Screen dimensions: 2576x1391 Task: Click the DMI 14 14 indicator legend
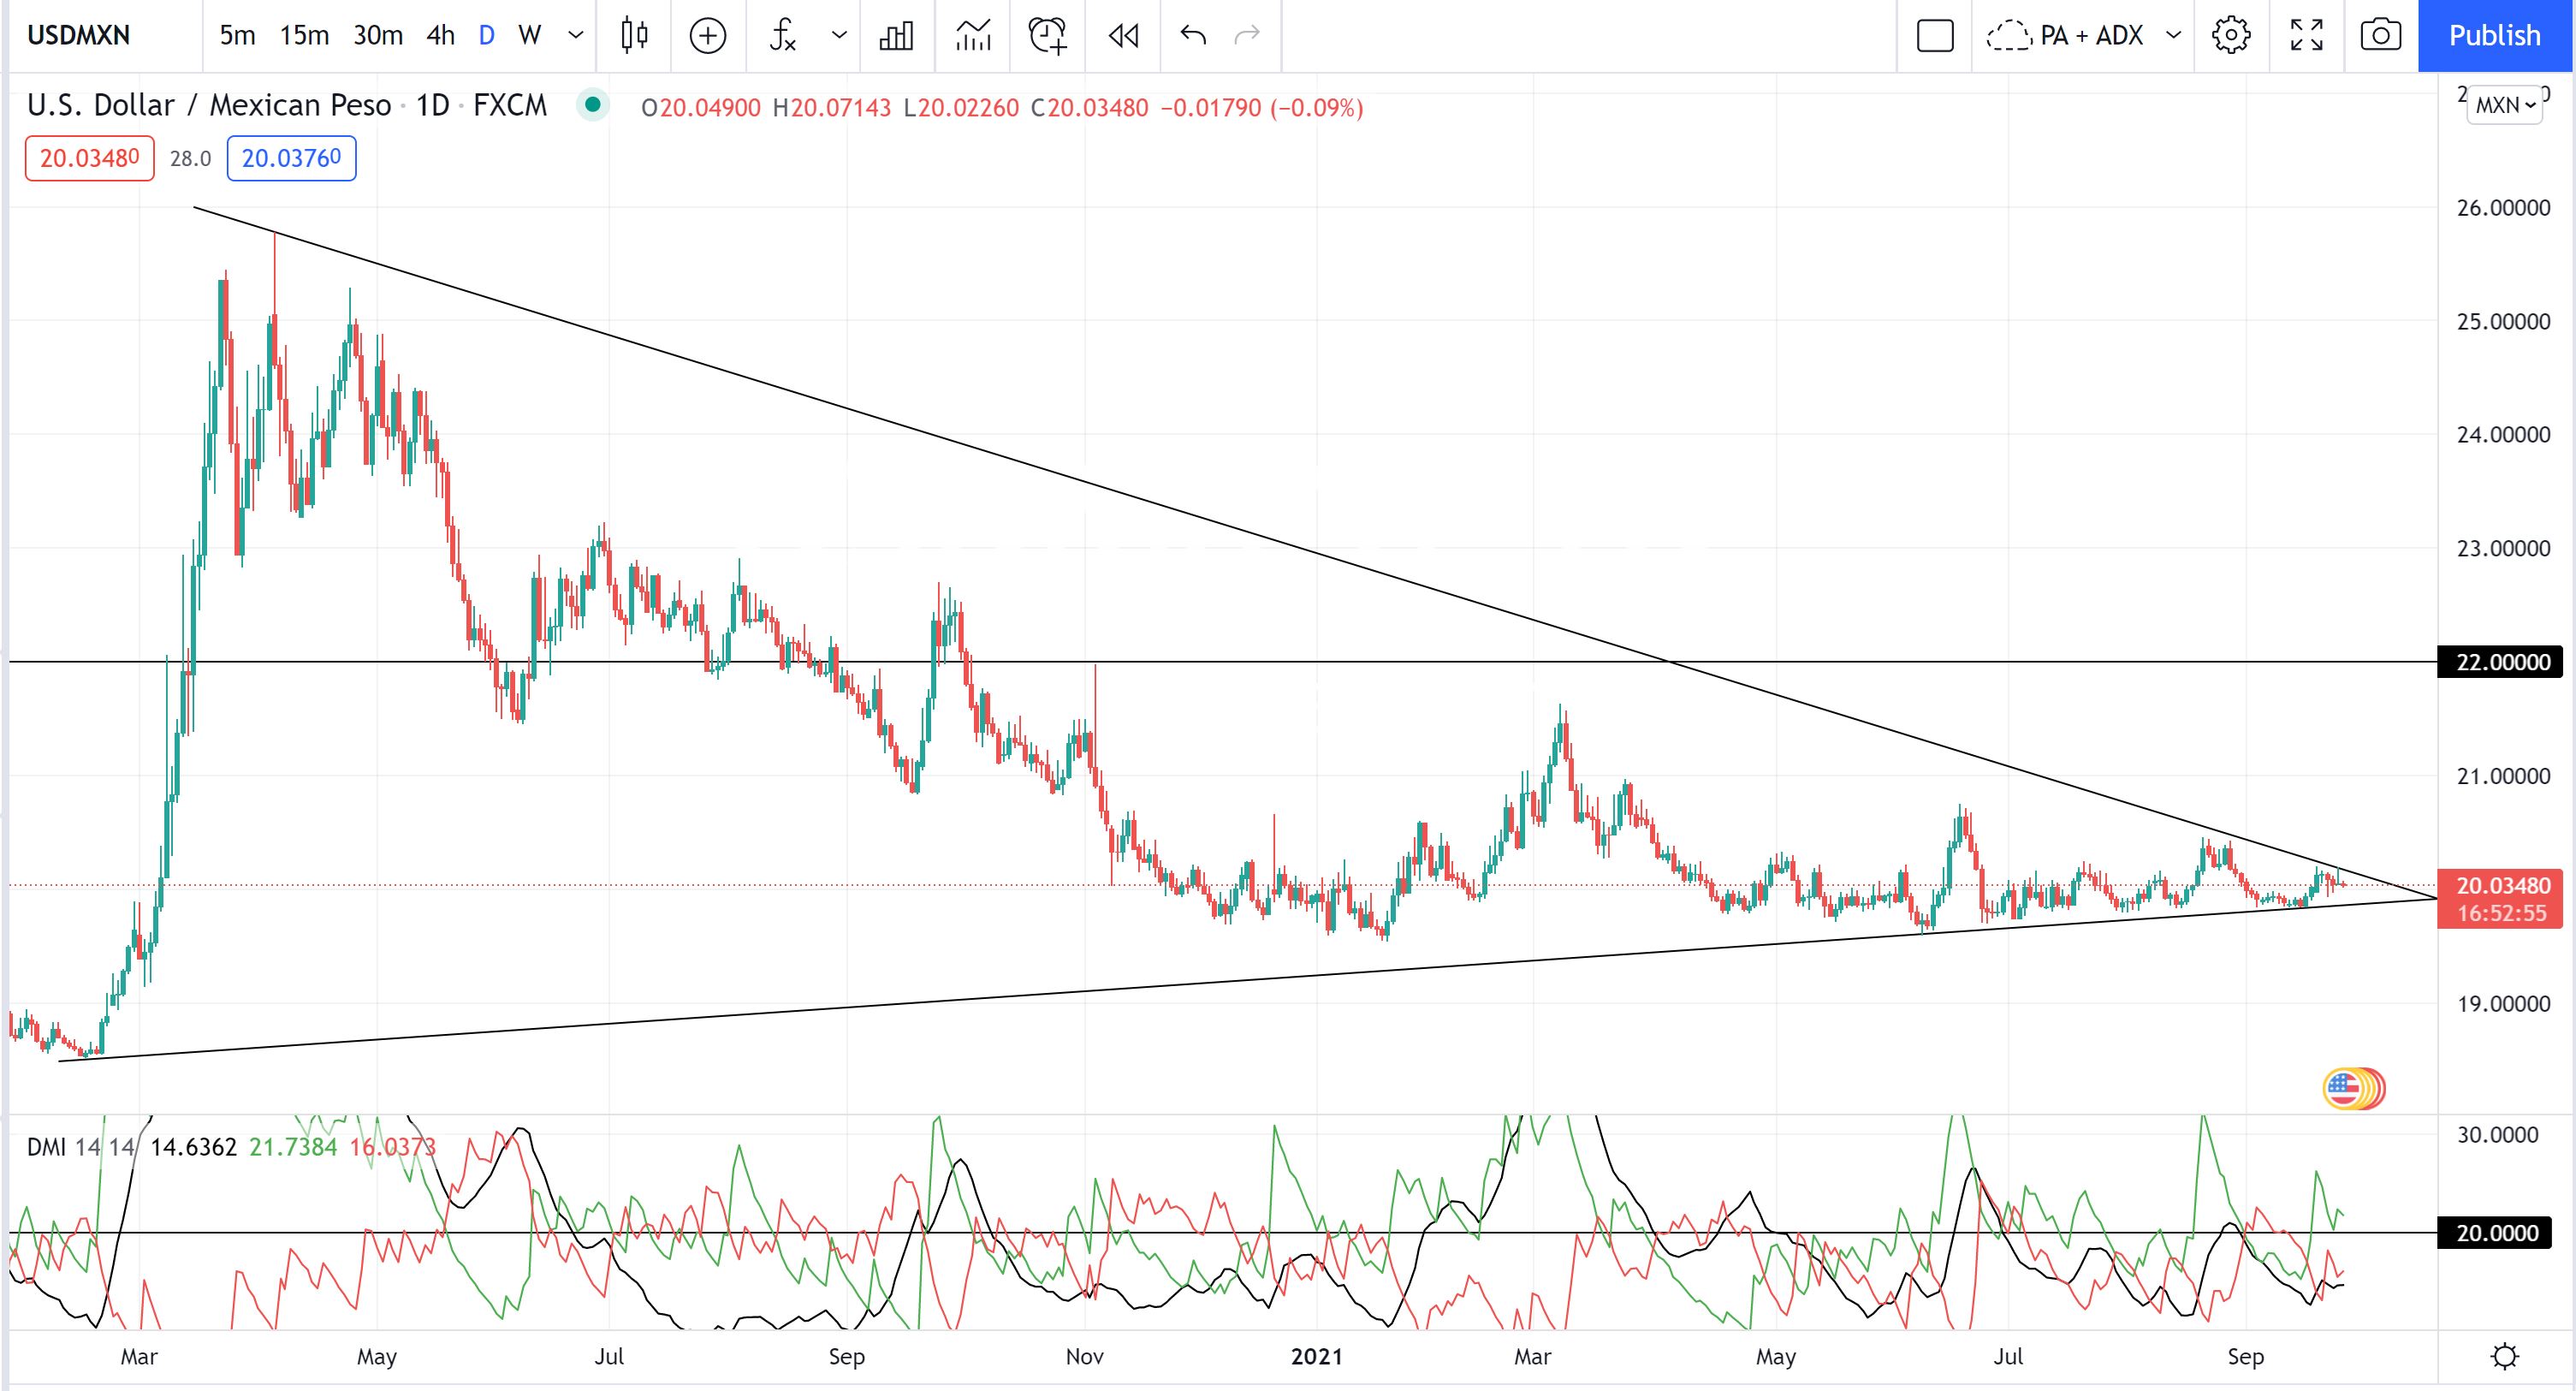(81, 1146)
